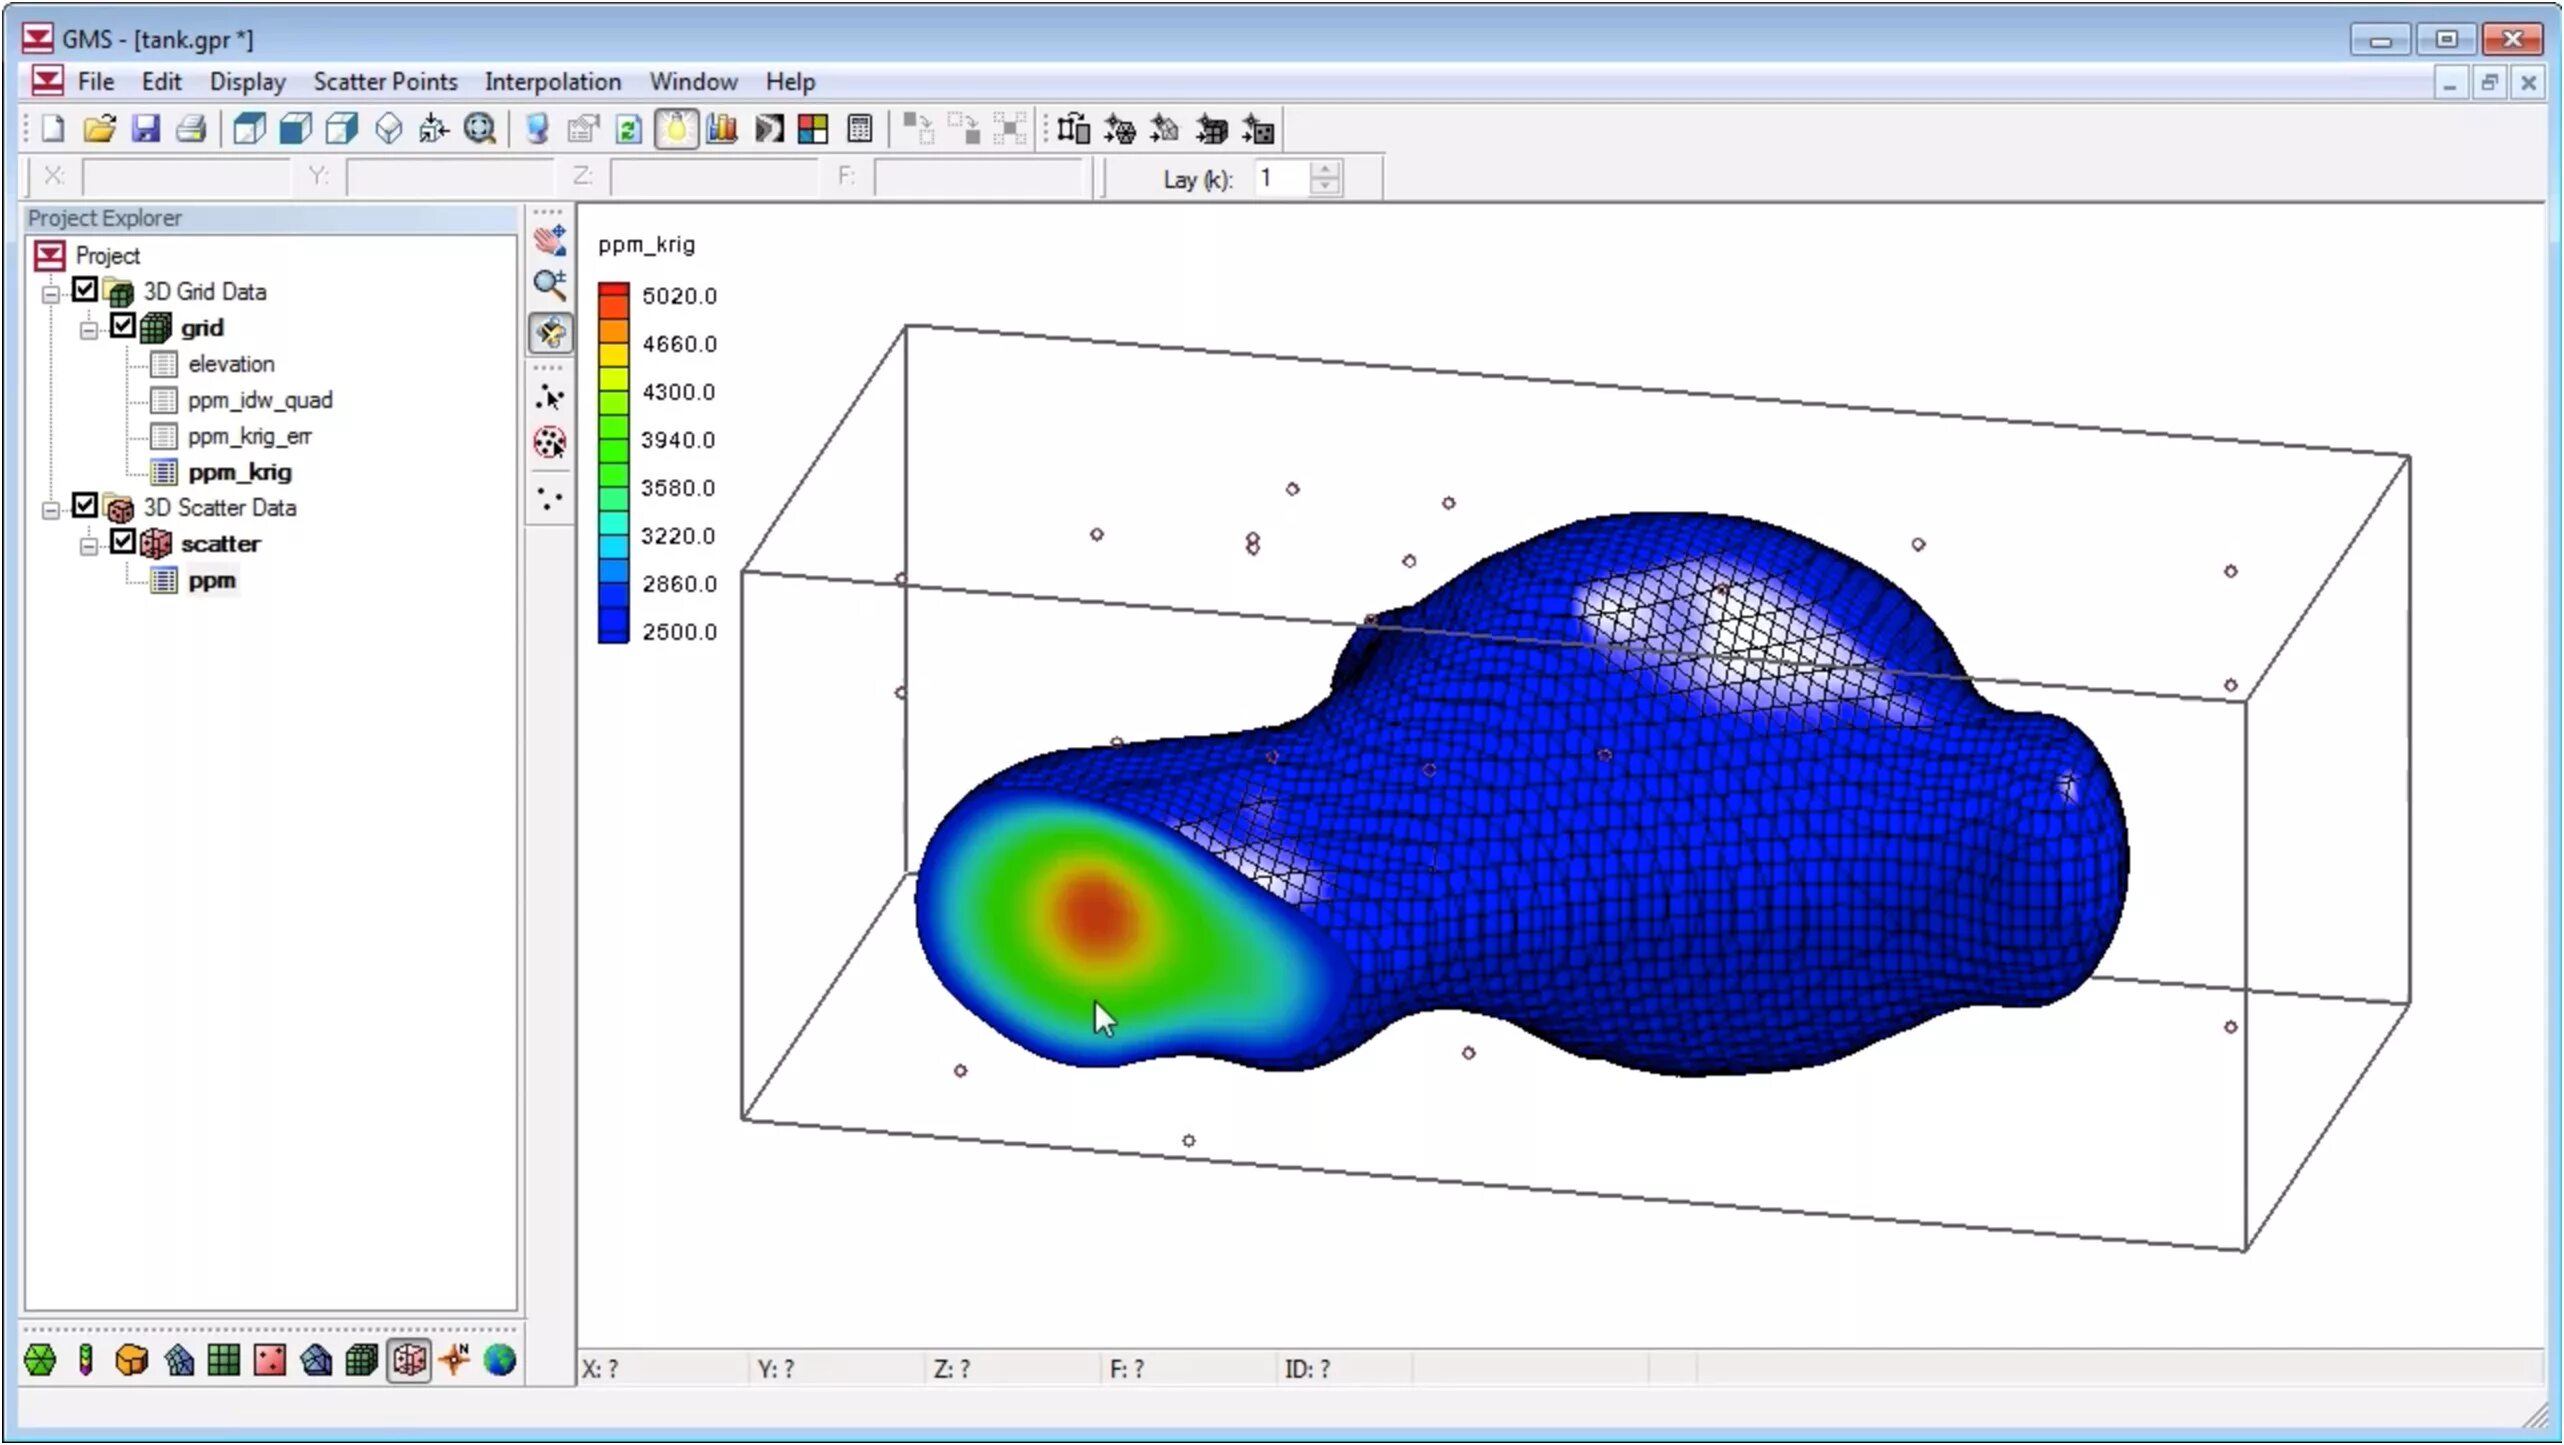Choose the Create Scatter Point tool
Image resolution: width=2564 pixels, height=1445 pixels.
tap(550, 497)
